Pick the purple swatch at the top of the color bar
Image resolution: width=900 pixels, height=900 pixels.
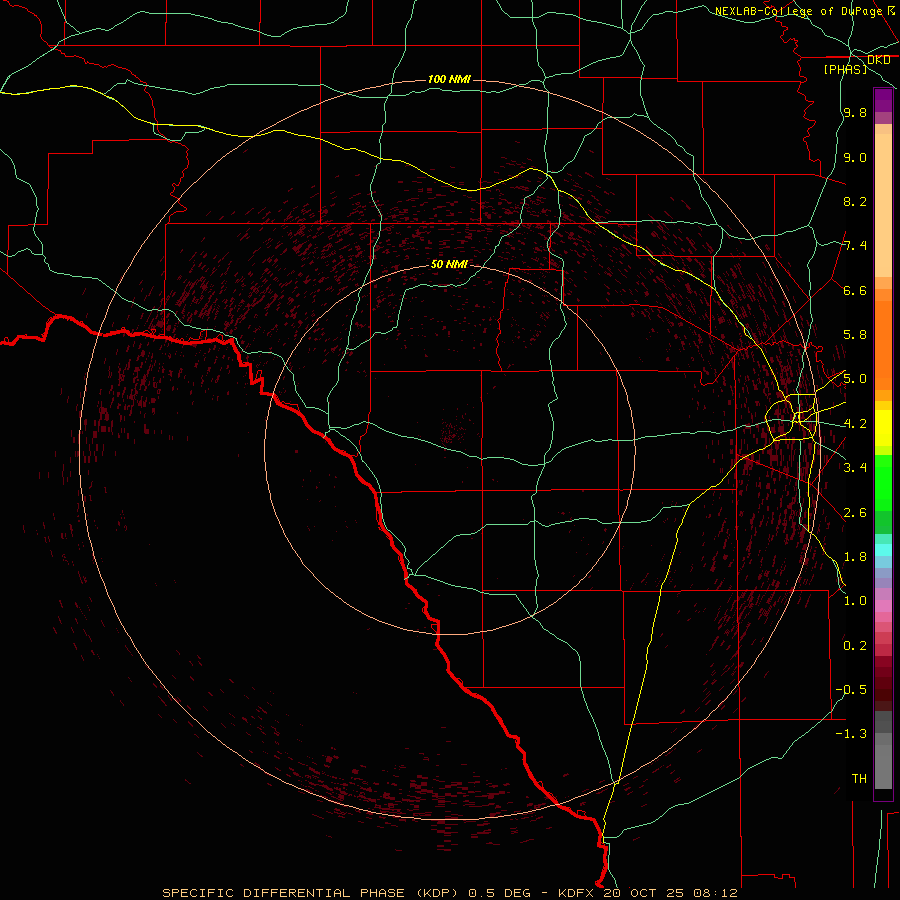[x=883, y=100]
